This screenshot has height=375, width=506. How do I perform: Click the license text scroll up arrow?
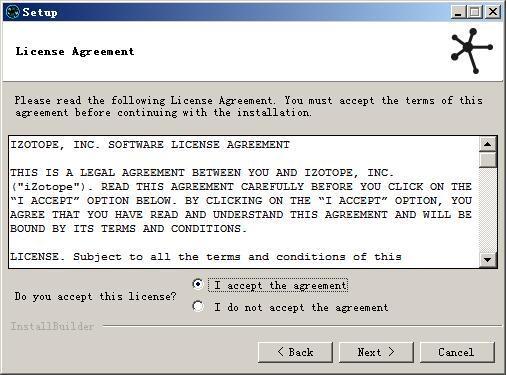point(487,144)
